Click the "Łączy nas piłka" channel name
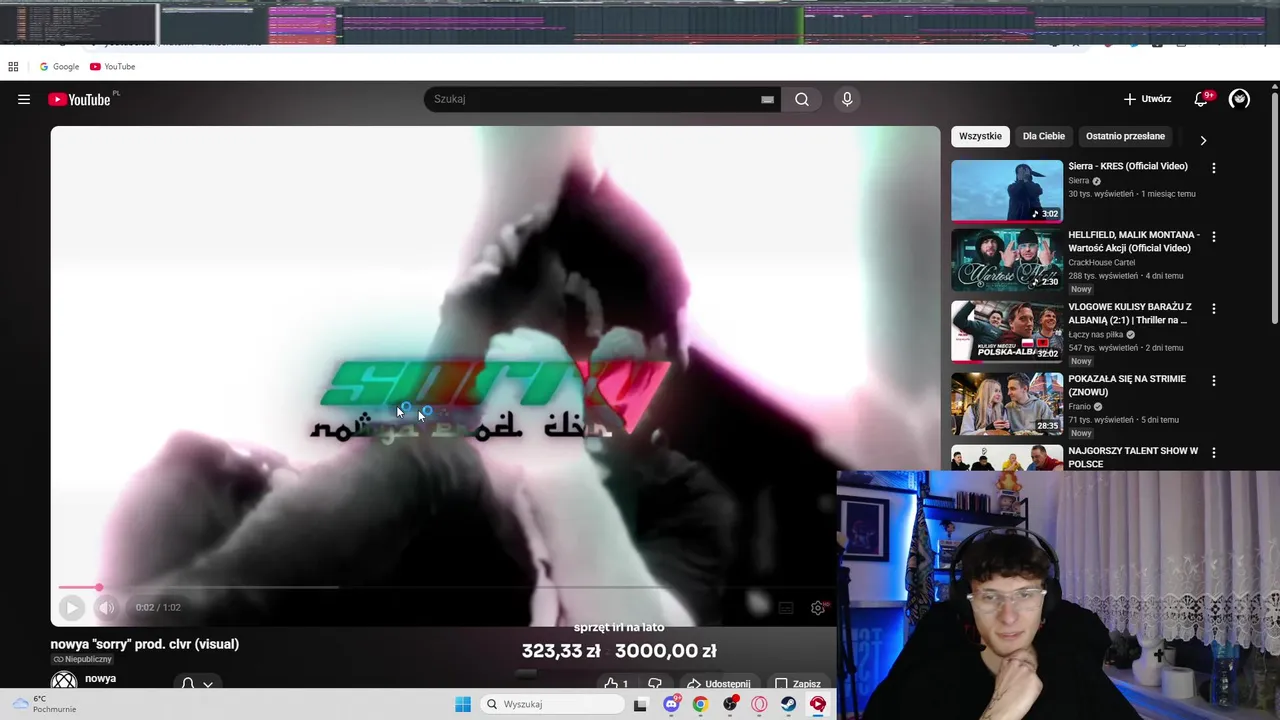The width and height of the screenshot is (1280, 720). pyautogui.click(x=1096, y=335)
